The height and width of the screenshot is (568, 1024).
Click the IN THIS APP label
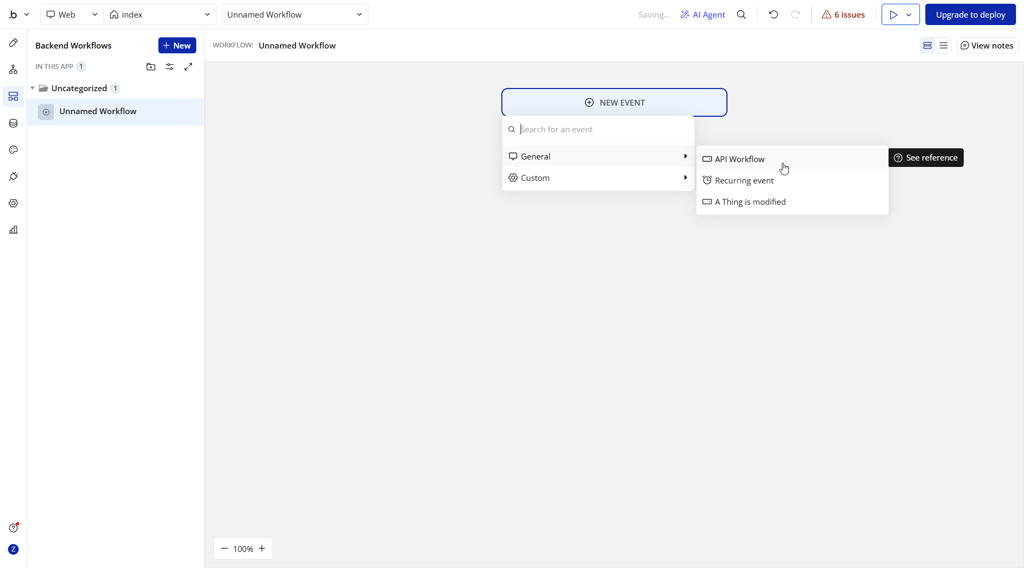[54, 67]
